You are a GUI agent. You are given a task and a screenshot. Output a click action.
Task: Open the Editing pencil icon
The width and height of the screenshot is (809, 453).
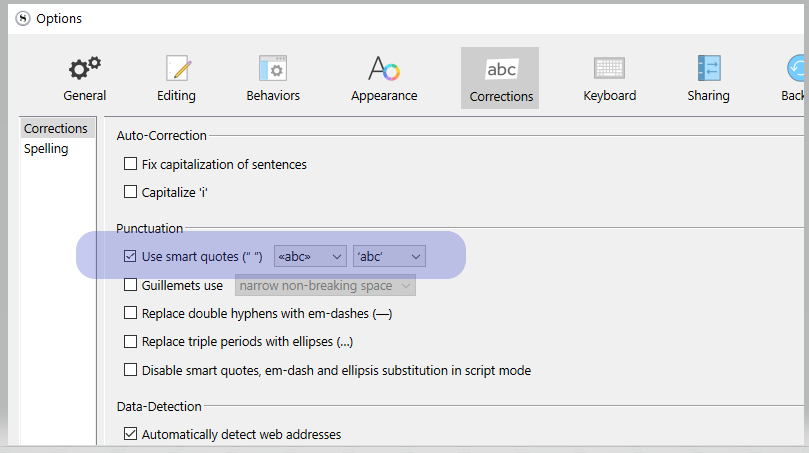(x=178, y=68)
